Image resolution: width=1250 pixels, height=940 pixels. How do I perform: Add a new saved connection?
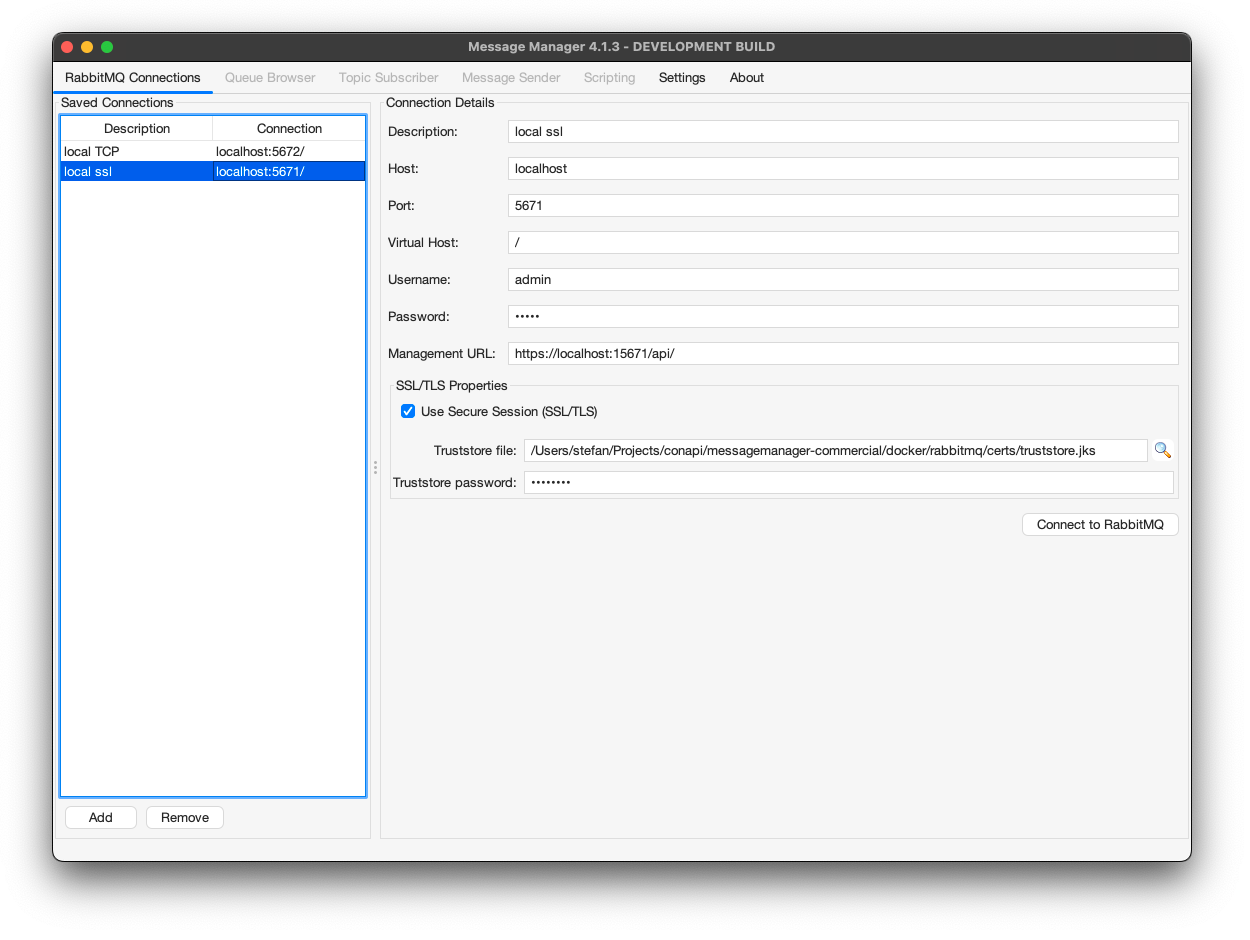[x=100, y=817]
